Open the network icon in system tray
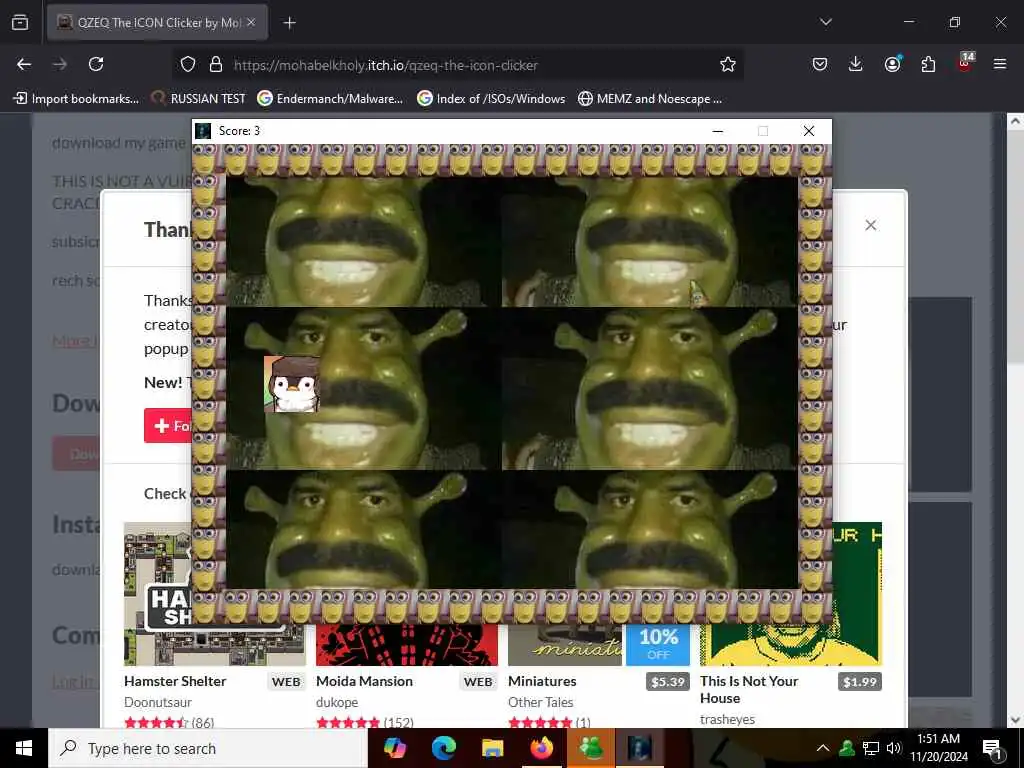The height and width of the screenshot is (768, 1024). coord(871,748)
